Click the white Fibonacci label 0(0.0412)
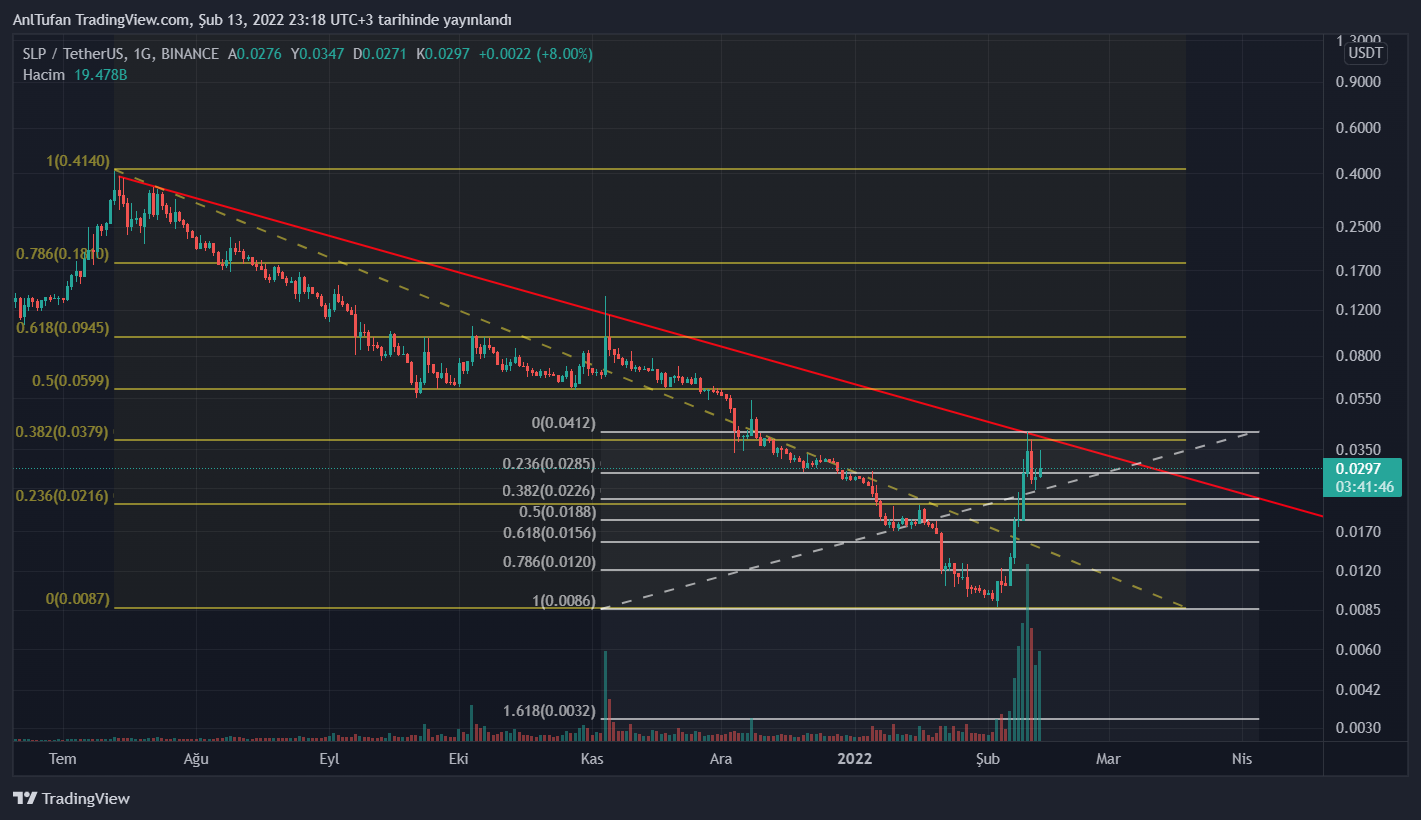 click(563, 423)
